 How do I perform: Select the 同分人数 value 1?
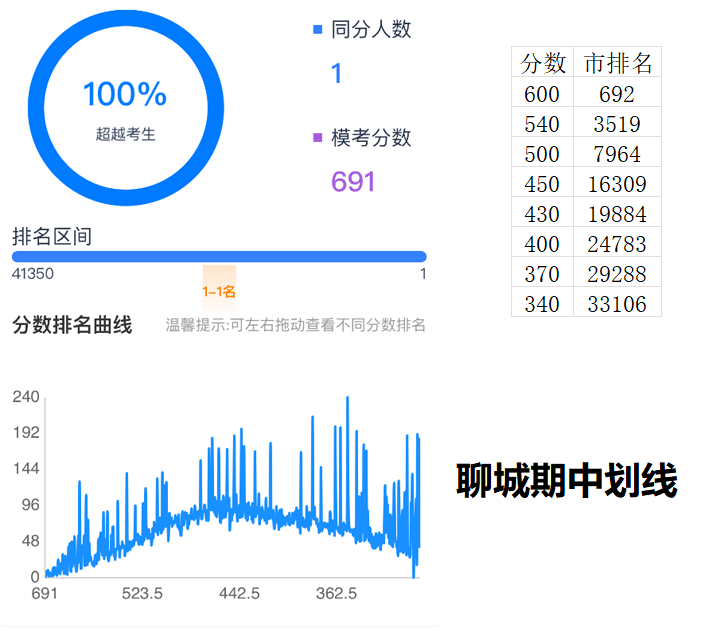[337, 73]
